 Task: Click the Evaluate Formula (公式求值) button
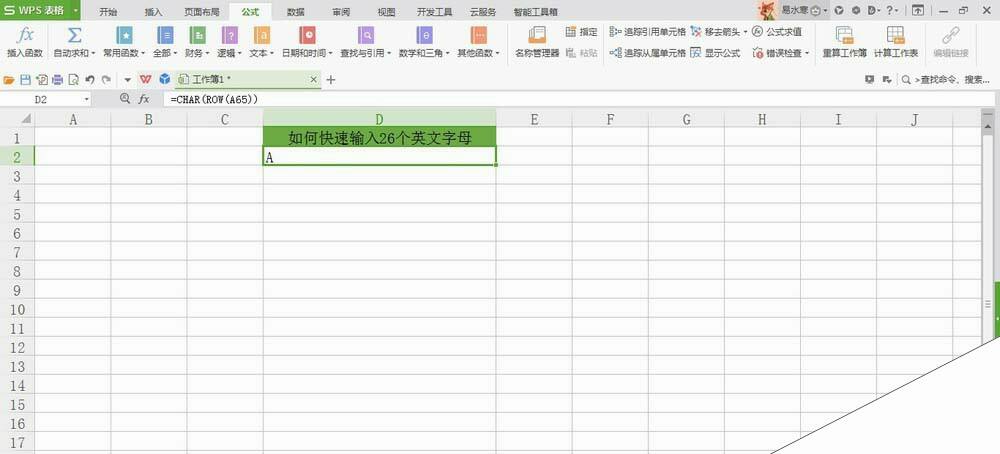(x=777, y=31)
